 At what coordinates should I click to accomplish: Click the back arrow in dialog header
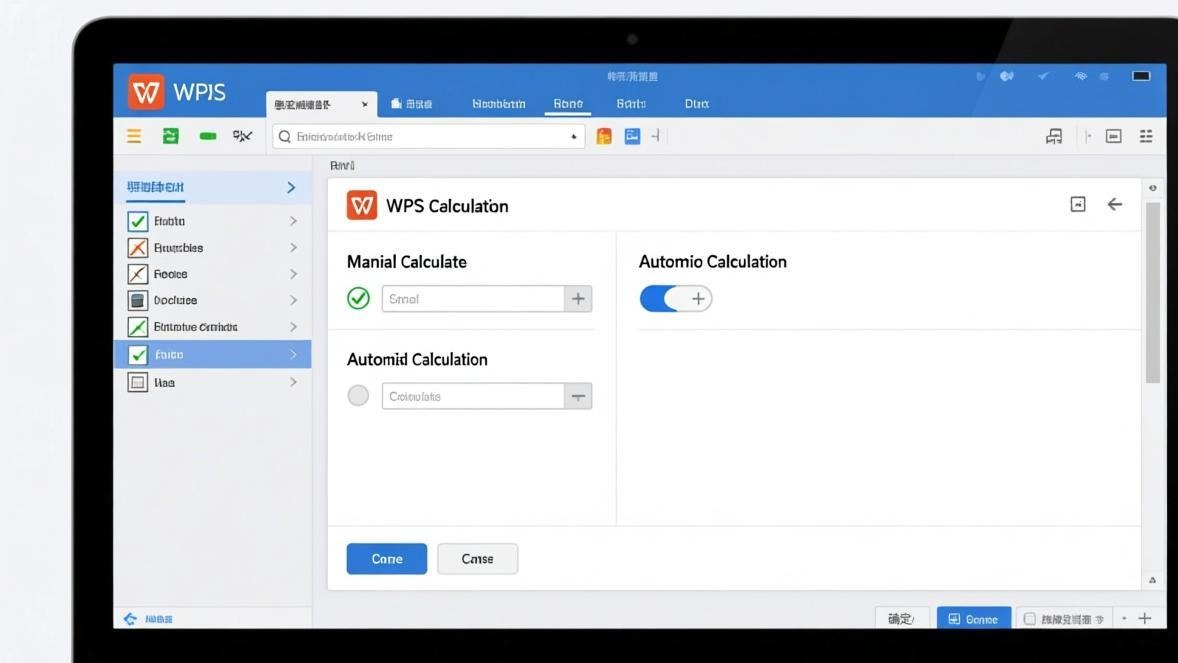pos(1115,204)
